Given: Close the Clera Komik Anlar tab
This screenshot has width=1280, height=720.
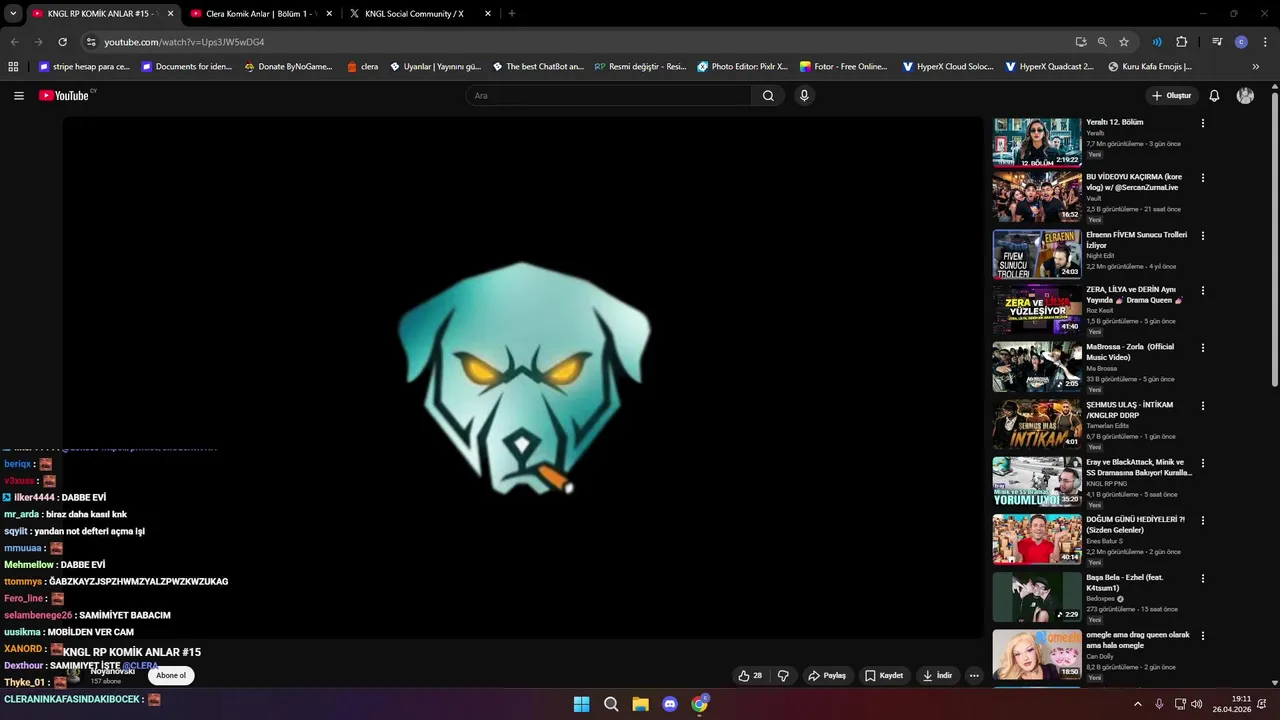Looking at the screenshot, I should (x=329, y=14).
